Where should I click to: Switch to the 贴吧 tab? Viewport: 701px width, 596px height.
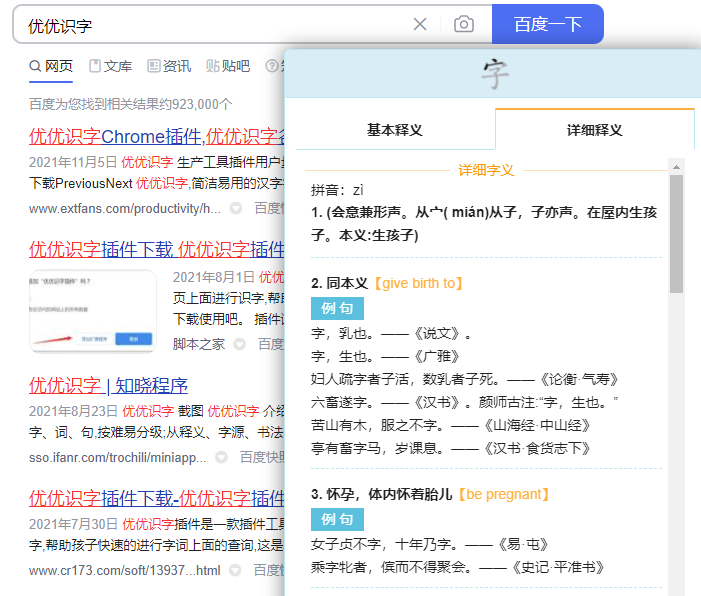point(228,66)
